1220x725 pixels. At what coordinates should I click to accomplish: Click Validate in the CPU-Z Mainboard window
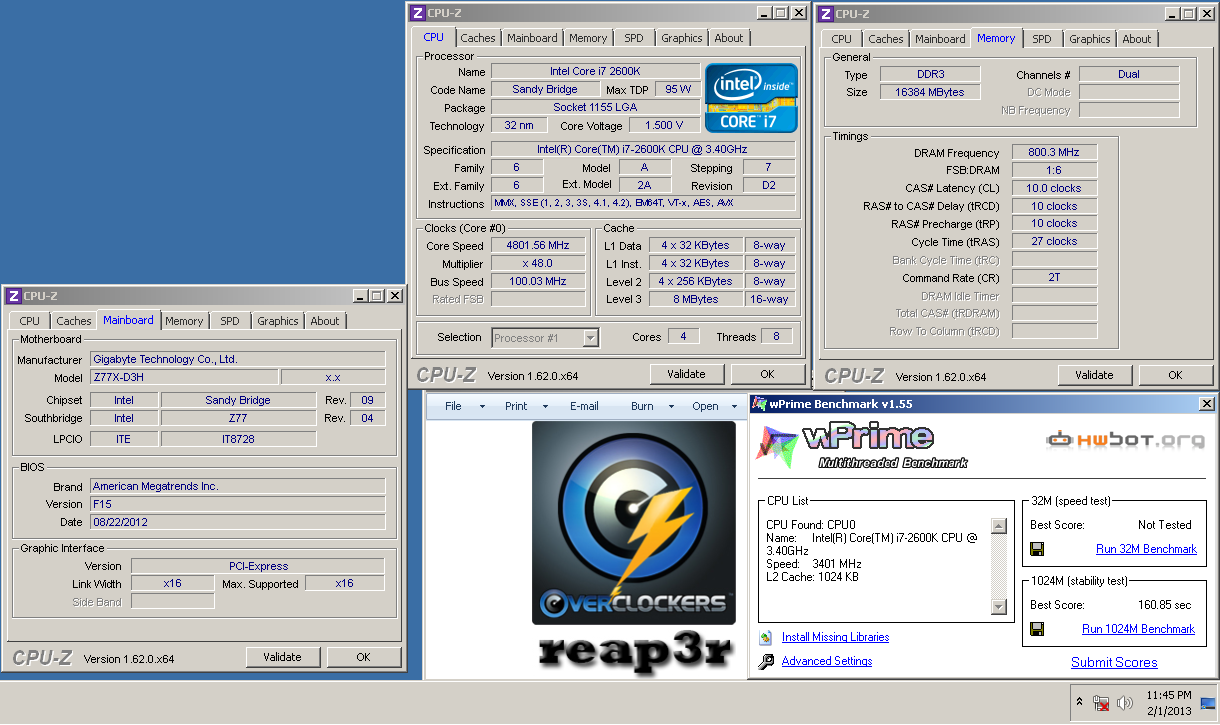[x=283, y=657]
